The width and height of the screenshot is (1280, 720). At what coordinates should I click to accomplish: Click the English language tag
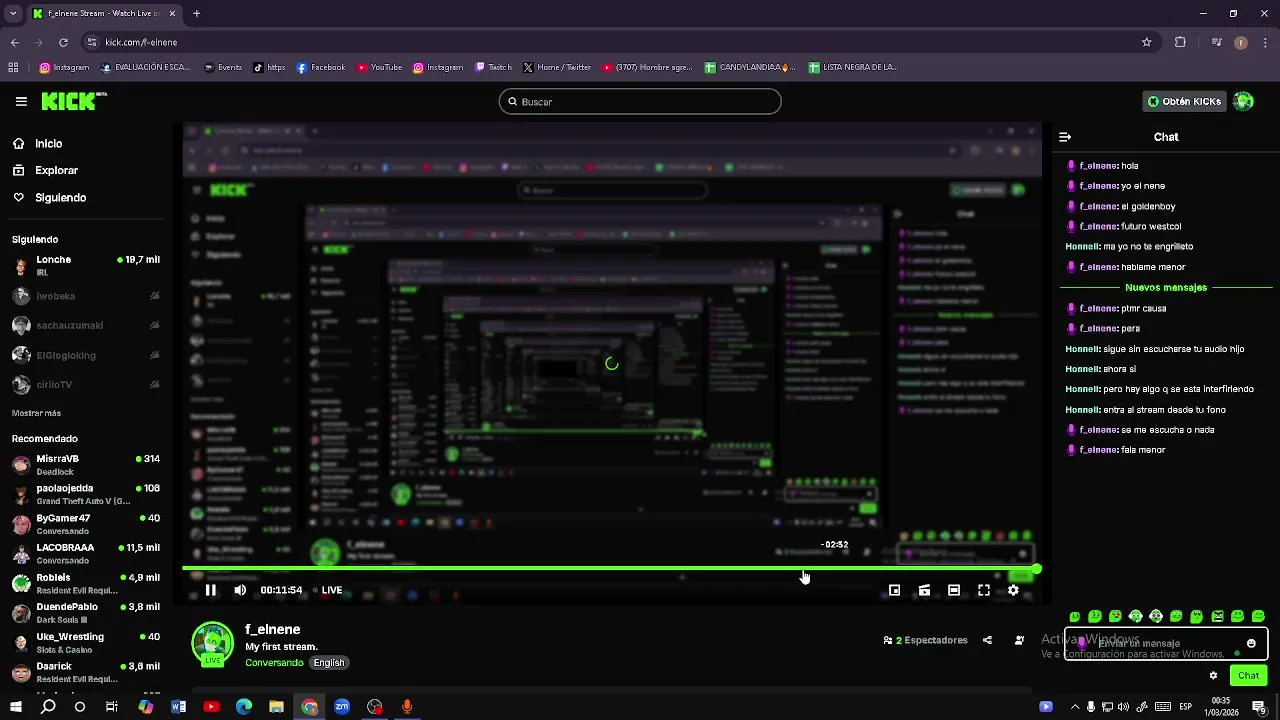pyautogui.click(x=328, y=663)
